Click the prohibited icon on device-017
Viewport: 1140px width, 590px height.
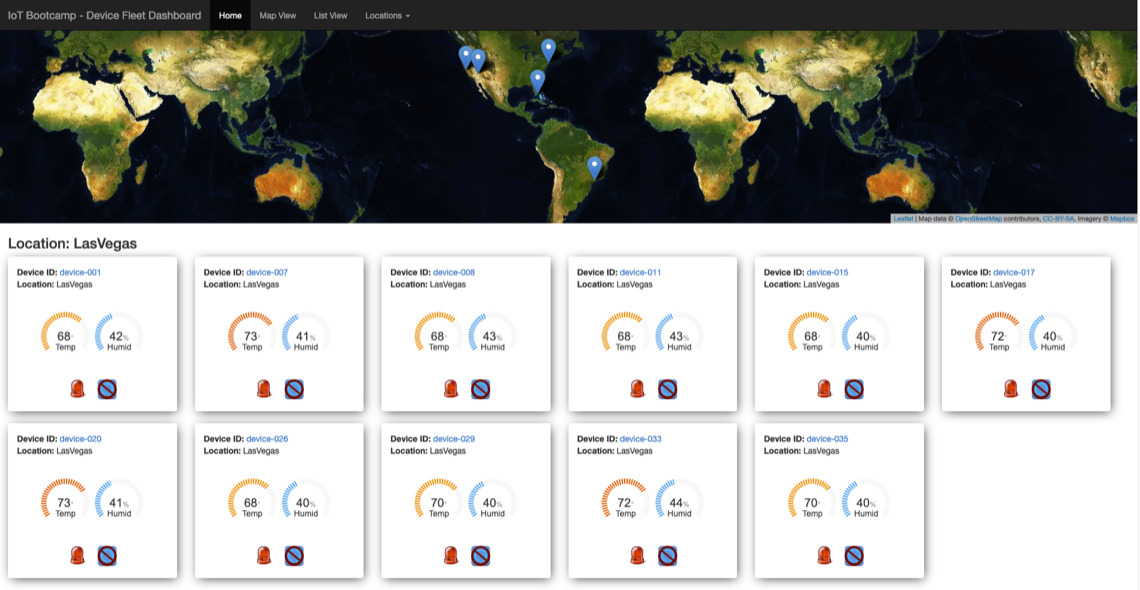[x=1041, y=389]
